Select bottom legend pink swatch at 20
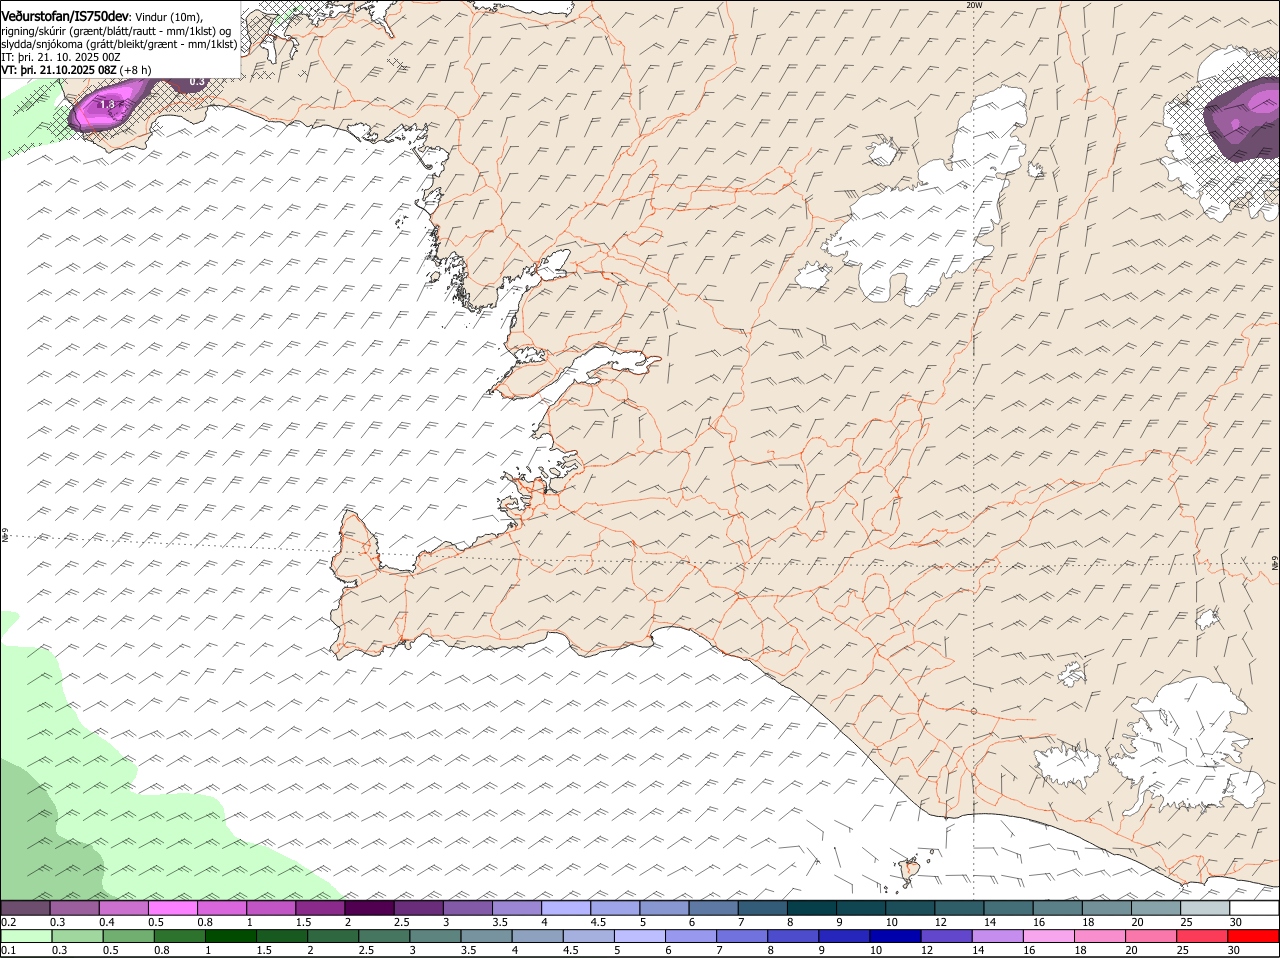Screen dimensions: 1280x958 point(1151,936)
